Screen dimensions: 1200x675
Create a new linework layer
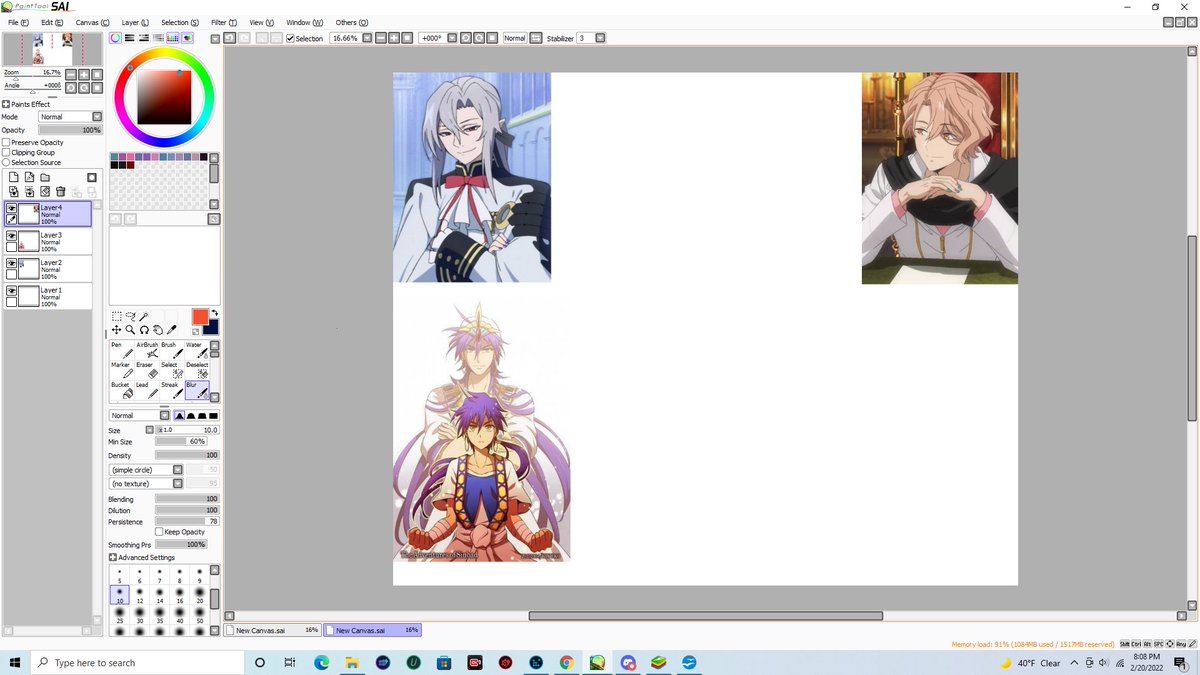pyautogui.click(x=29, y=177)
